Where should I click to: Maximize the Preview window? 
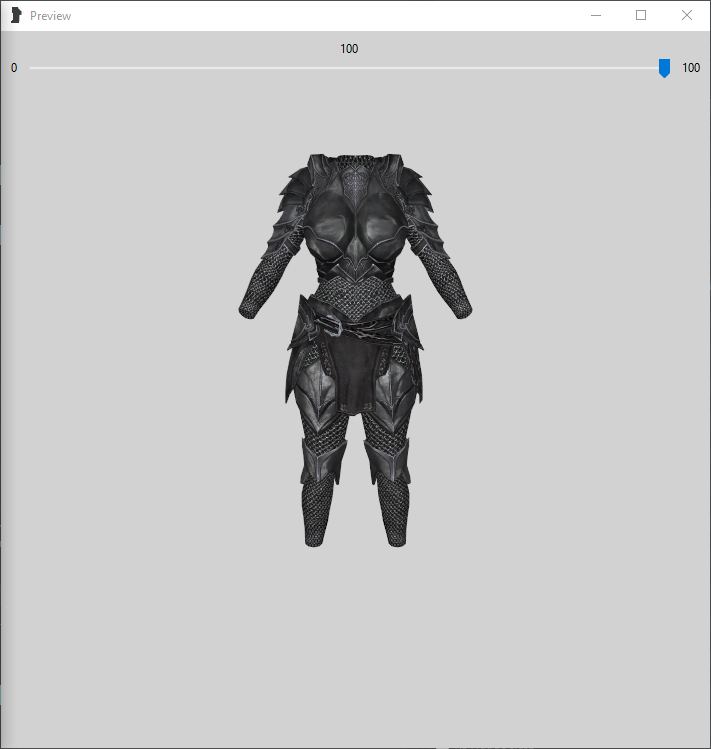(x=641, y=15)
